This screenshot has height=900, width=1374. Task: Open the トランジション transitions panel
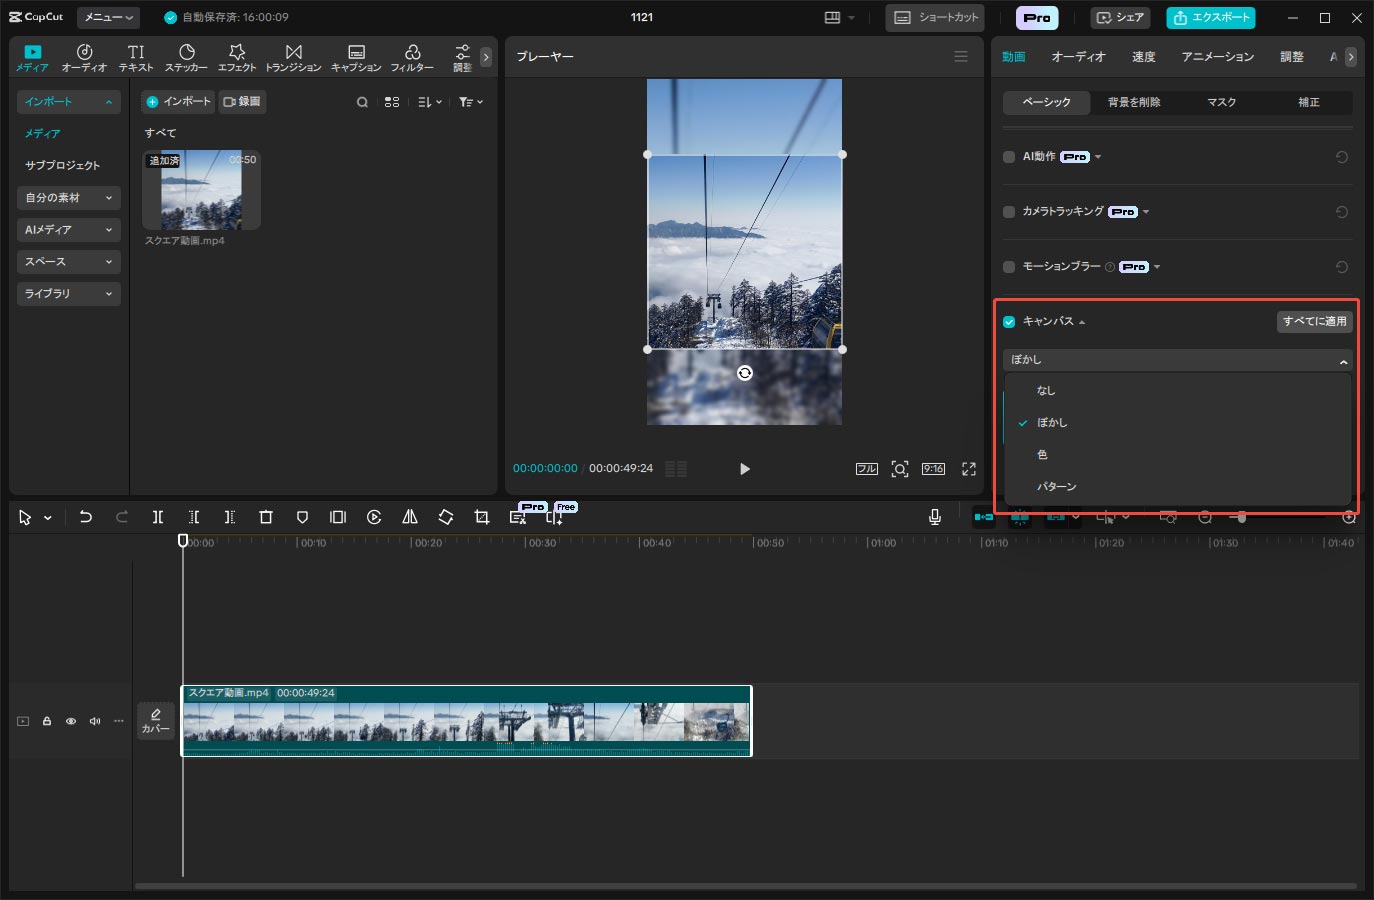click(x=293, y=58)
